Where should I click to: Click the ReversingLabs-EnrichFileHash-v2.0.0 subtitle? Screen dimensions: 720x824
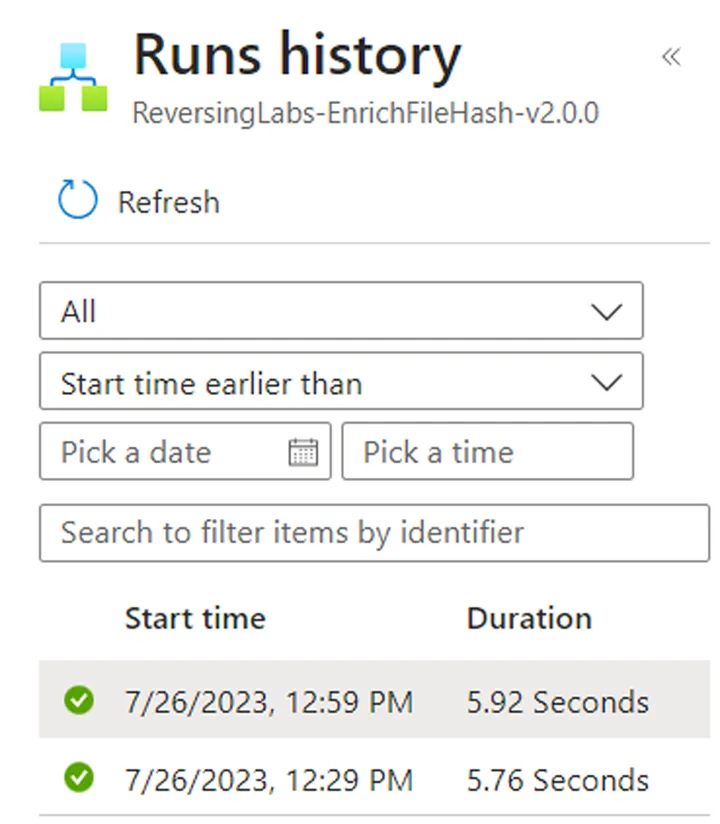point(365,112)
